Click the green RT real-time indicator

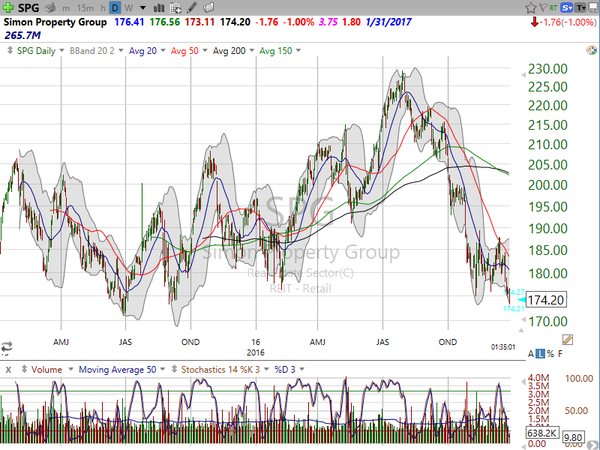[553, 7]
